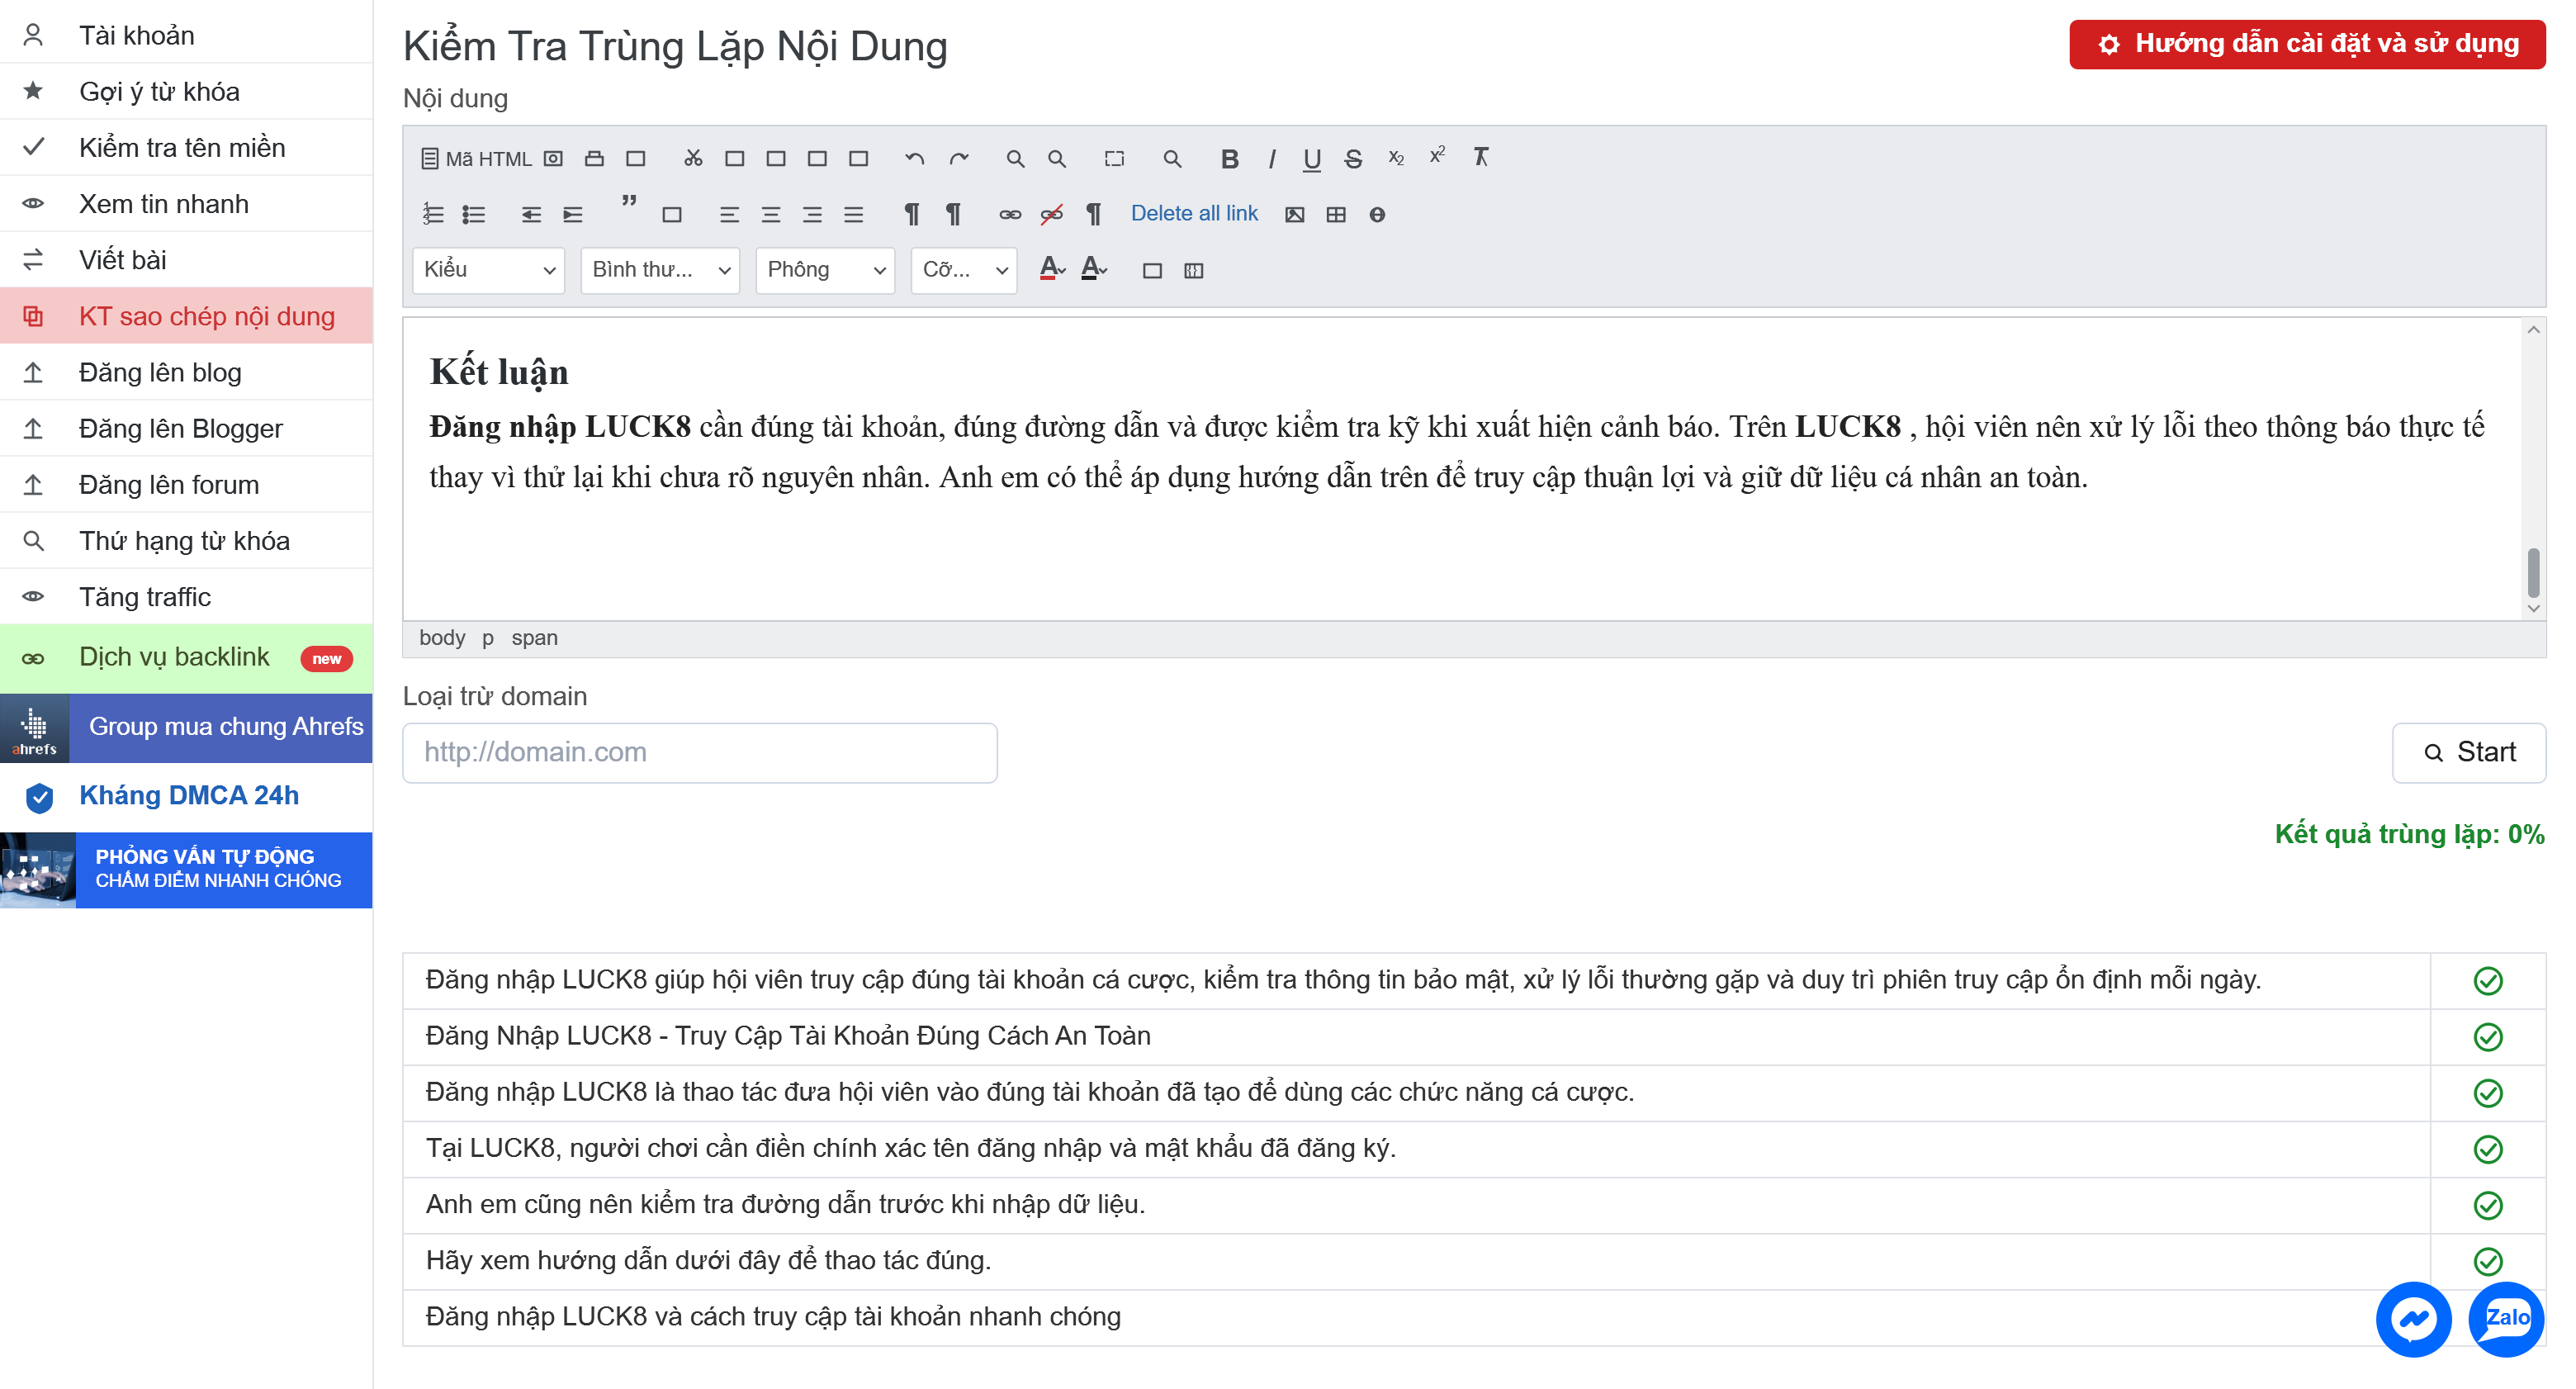Decrease the paragraph indent
Screen dimensions: 2576x1389
(x=531, y=214)
